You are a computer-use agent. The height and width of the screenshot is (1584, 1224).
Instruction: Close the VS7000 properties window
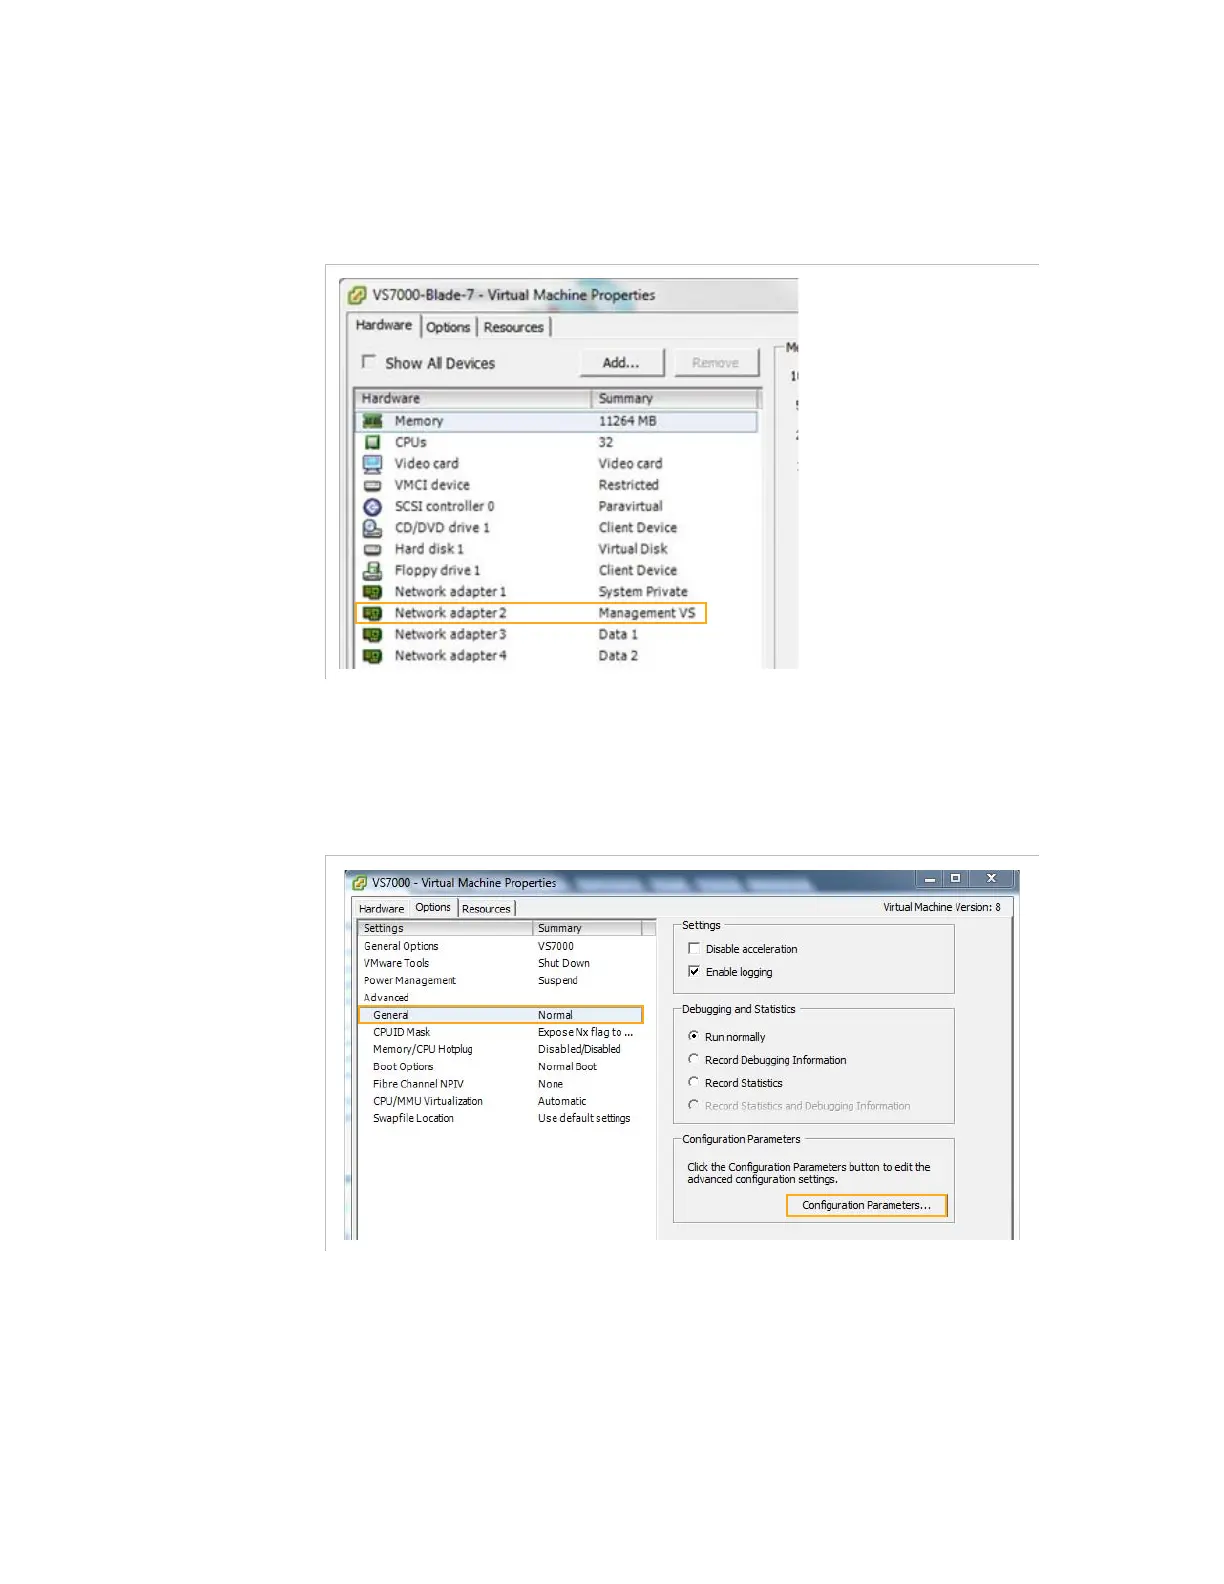[991, 879]
